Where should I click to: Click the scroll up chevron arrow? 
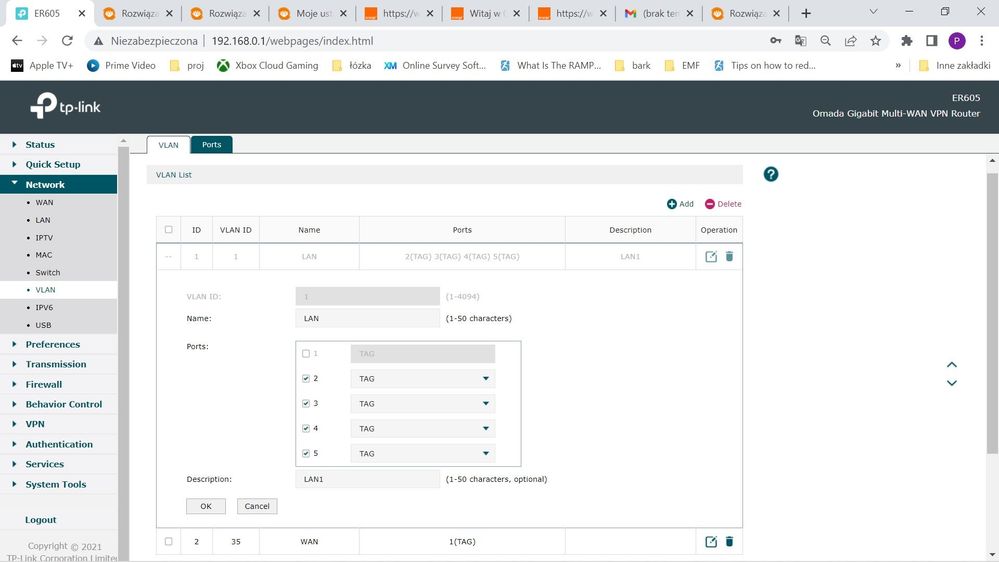click(x=952, y=365)
